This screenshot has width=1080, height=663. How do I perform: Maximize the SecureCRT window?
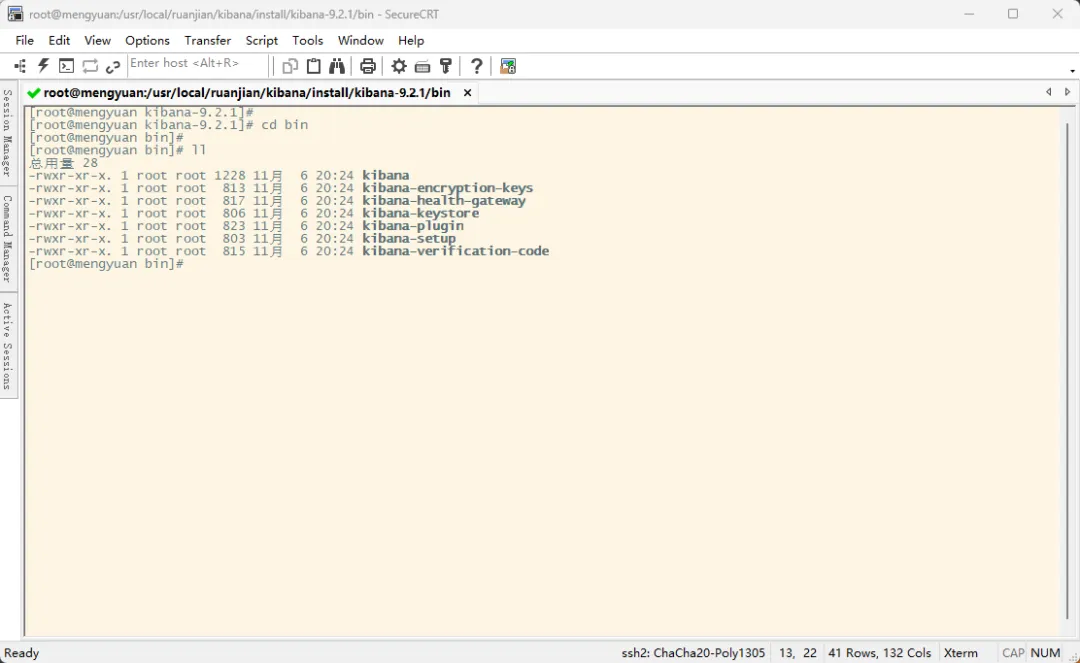[1012, 14]
